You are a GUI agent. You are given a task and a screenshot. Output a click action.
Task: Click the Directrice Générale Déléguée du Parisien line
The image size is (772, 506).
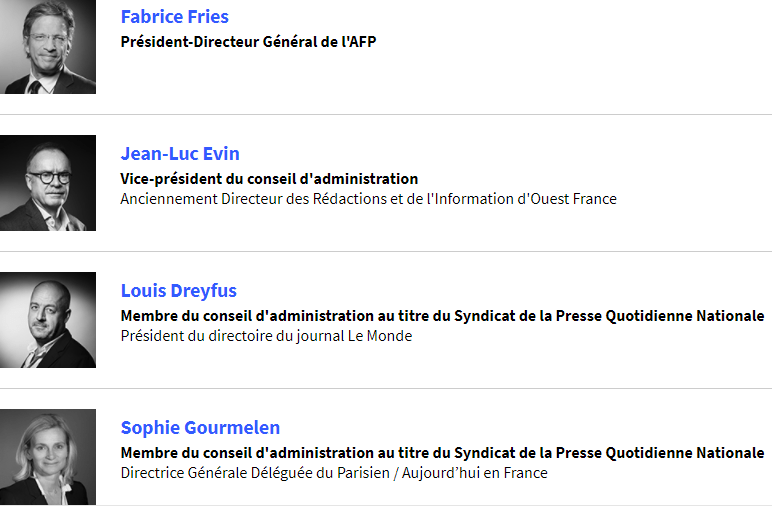click(334, 473)
